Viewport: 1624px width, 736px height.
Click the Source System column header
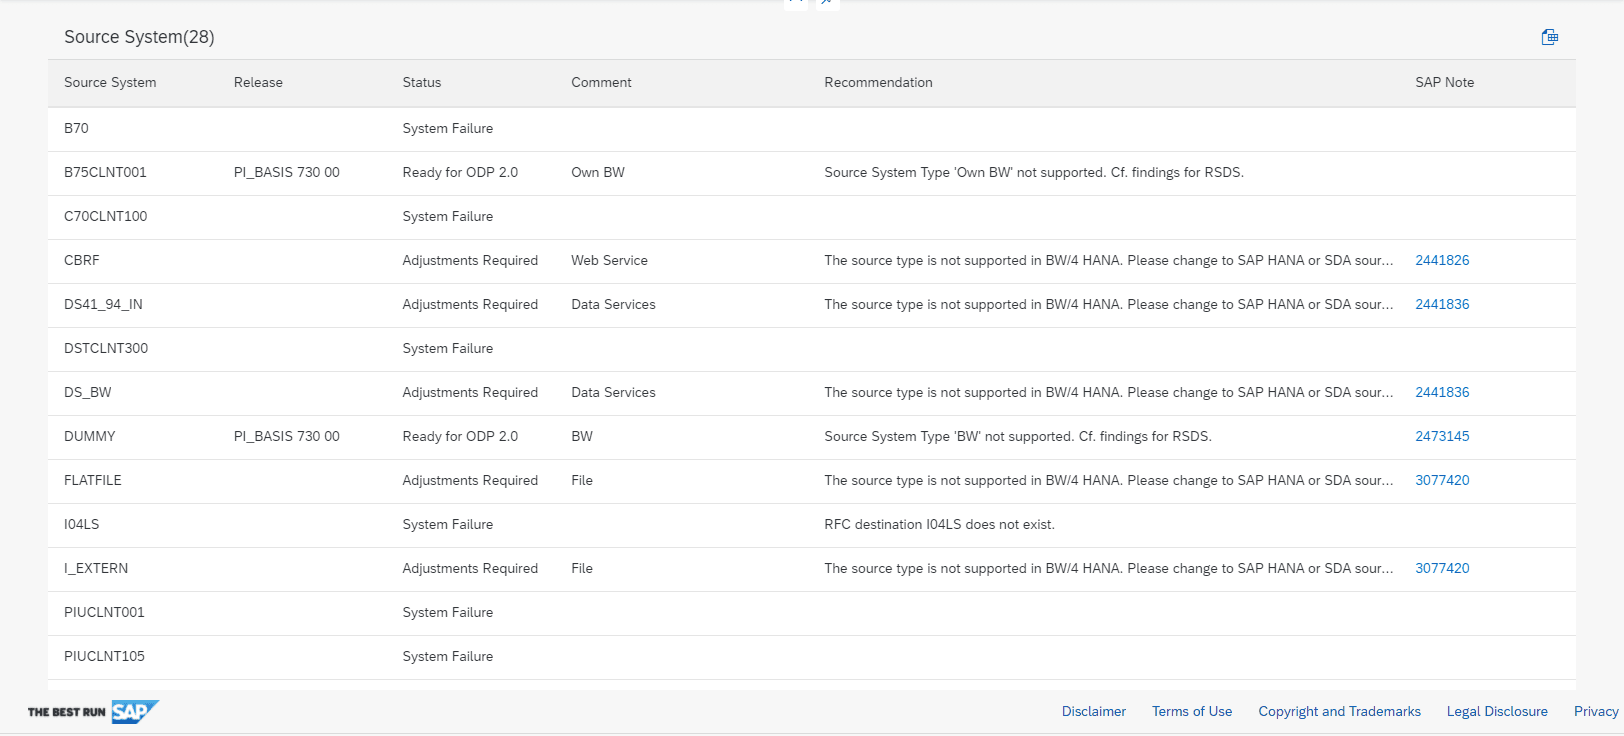click(110, 82)
